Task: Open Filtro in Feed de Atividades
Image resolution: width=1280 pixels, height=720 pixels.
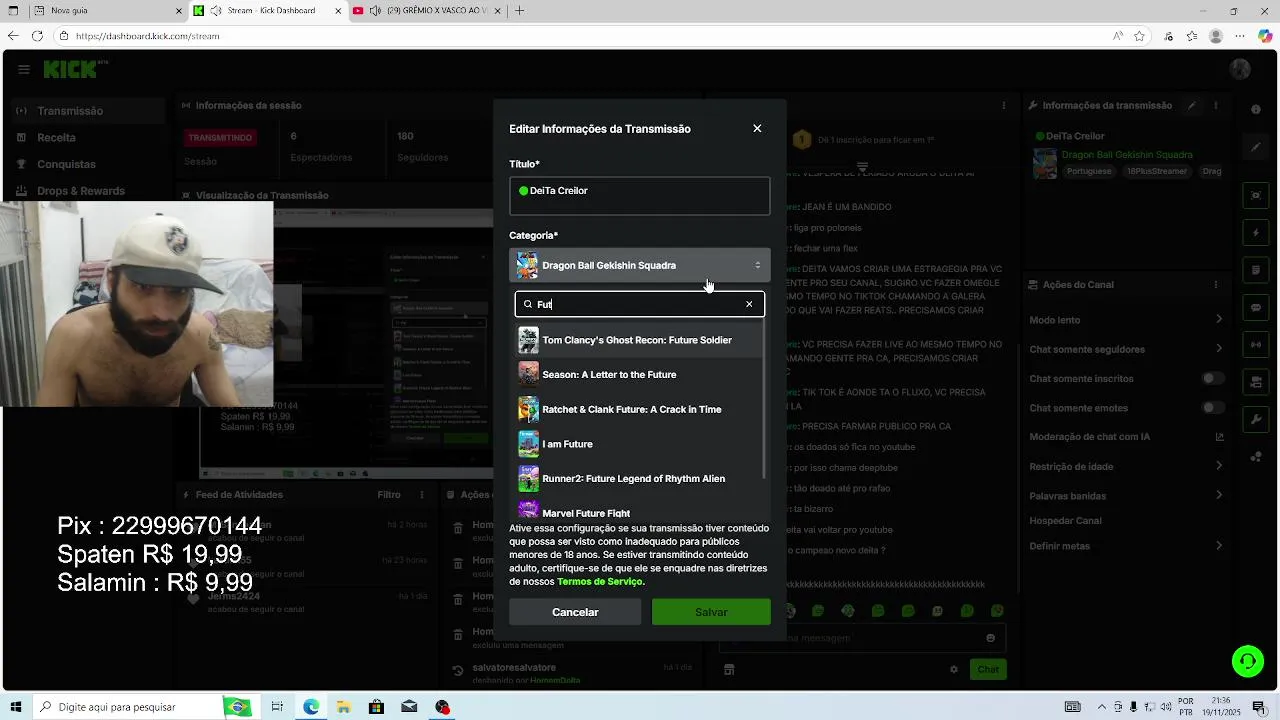Action: [x=389, y=494]
